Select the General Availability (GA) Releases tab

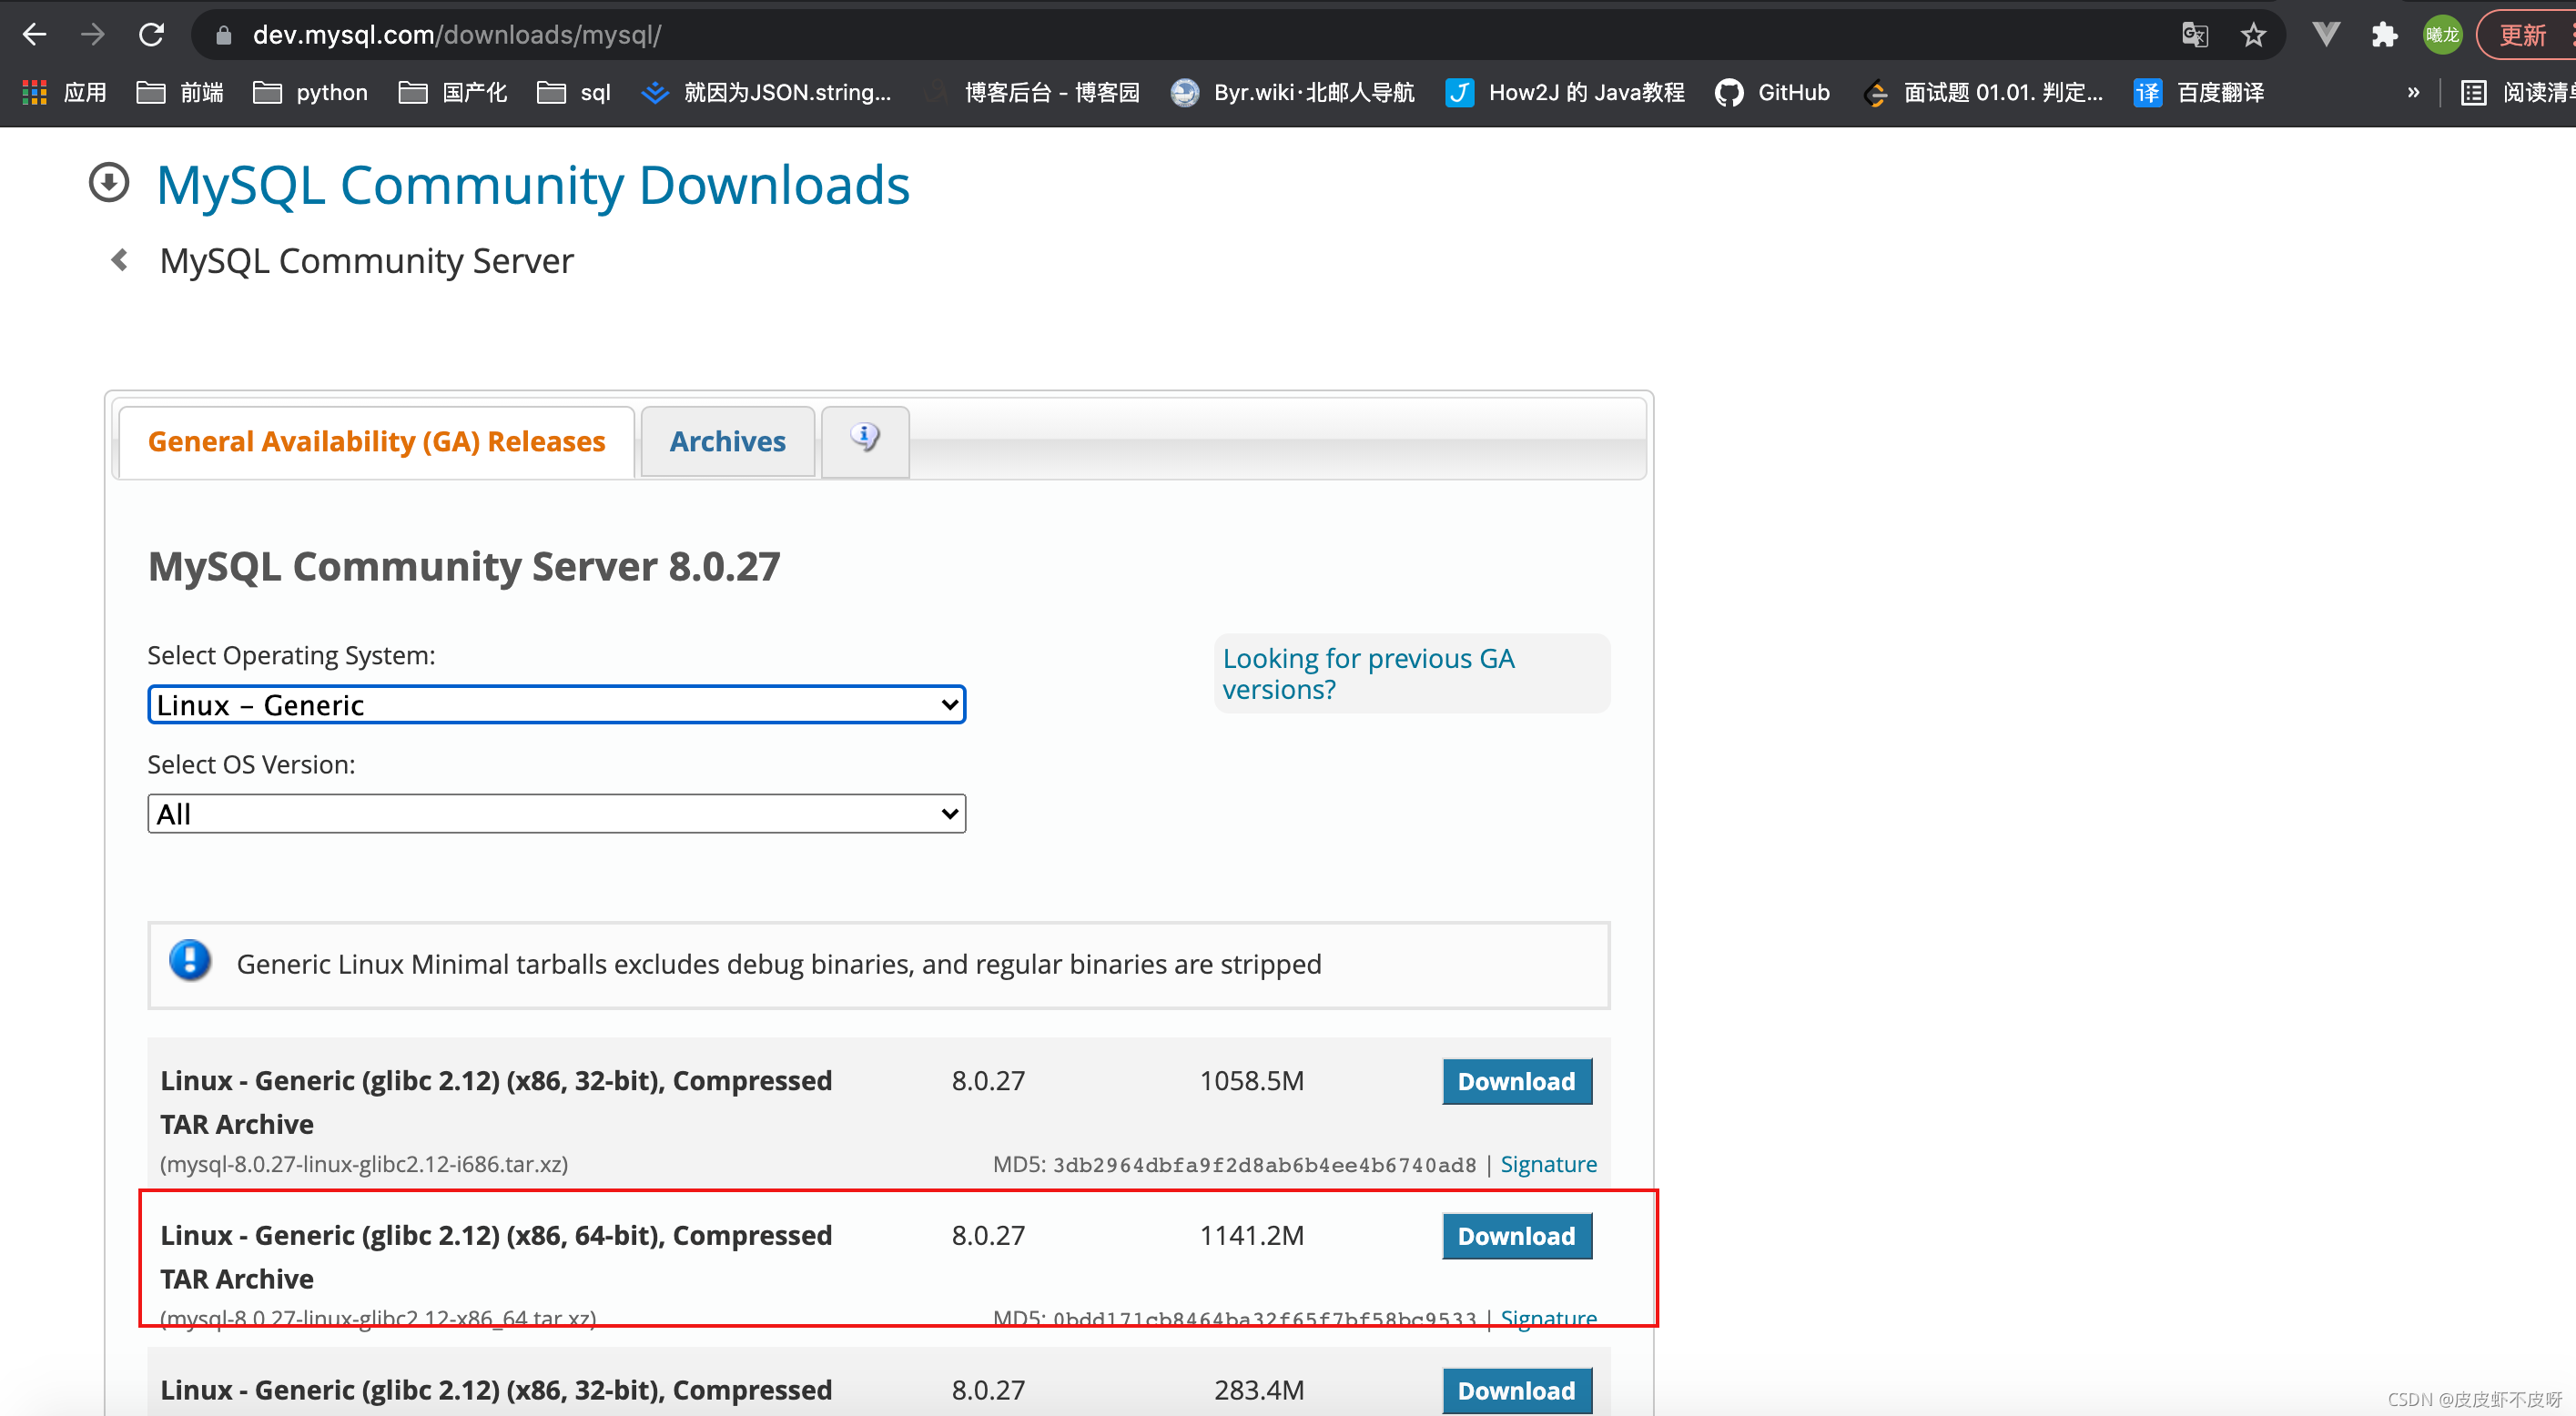(x=376, y=441)
